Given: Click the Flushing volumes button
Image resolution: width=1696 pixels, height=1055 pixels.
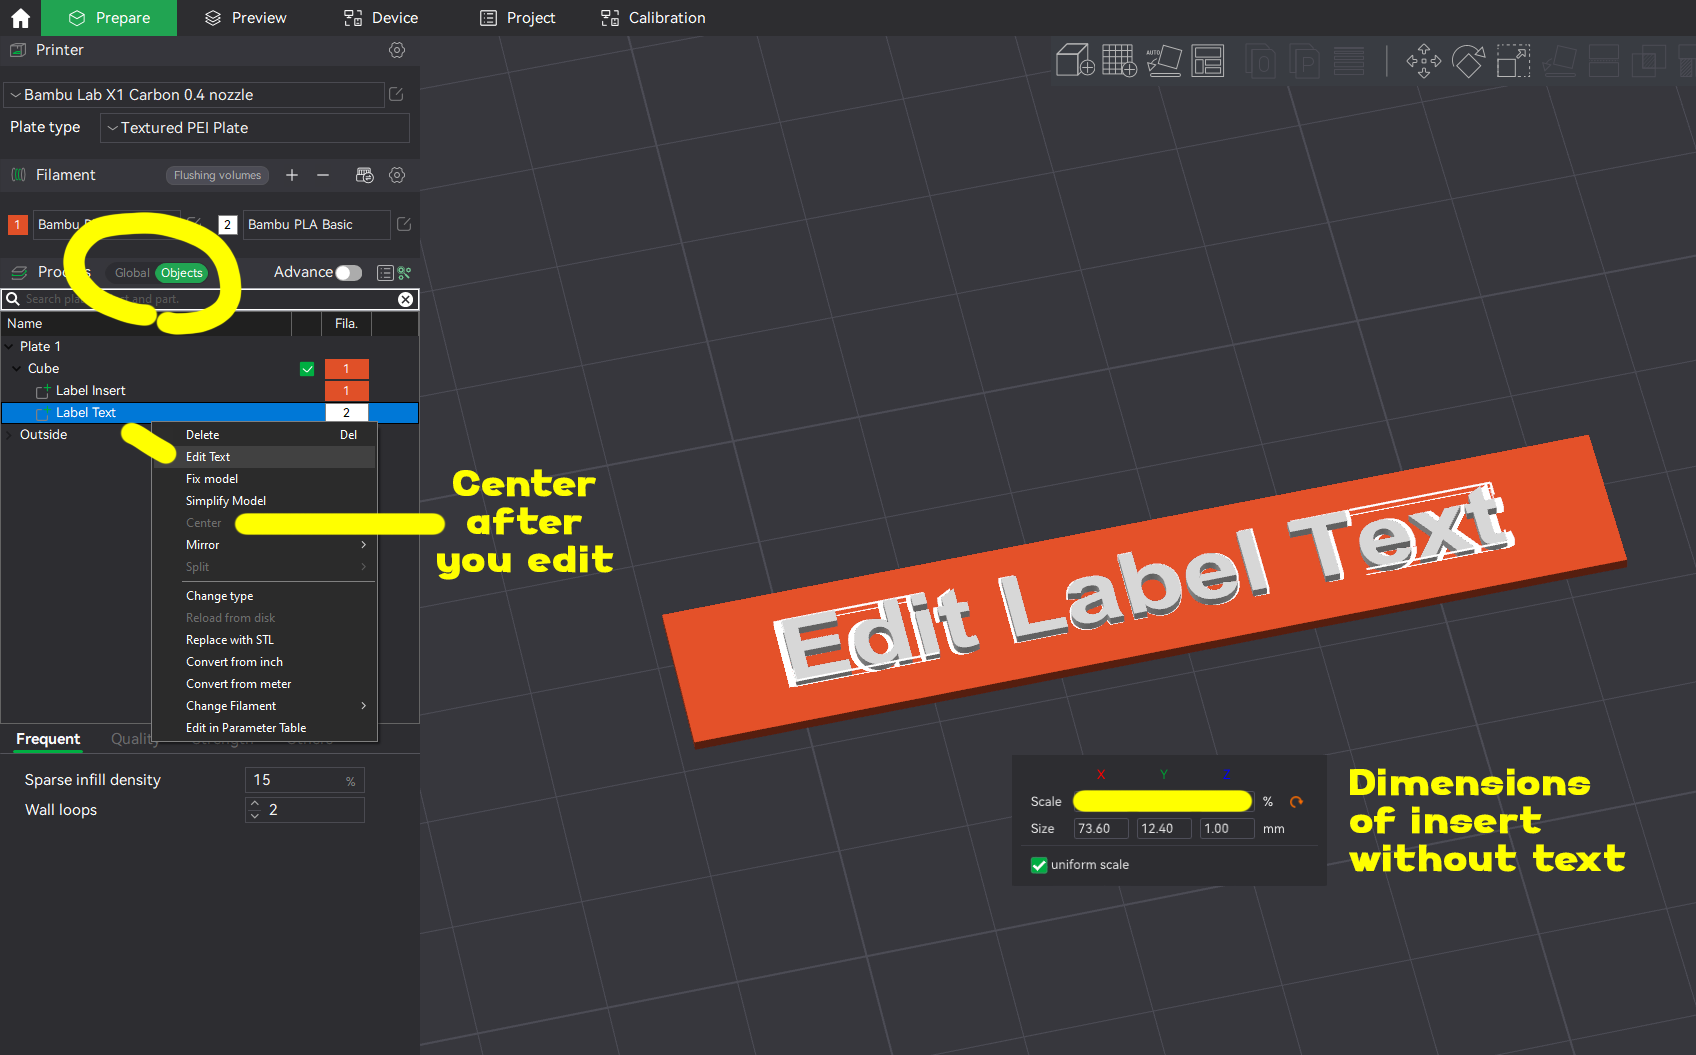Looking at the screenshot, I should tap(217, 175).
